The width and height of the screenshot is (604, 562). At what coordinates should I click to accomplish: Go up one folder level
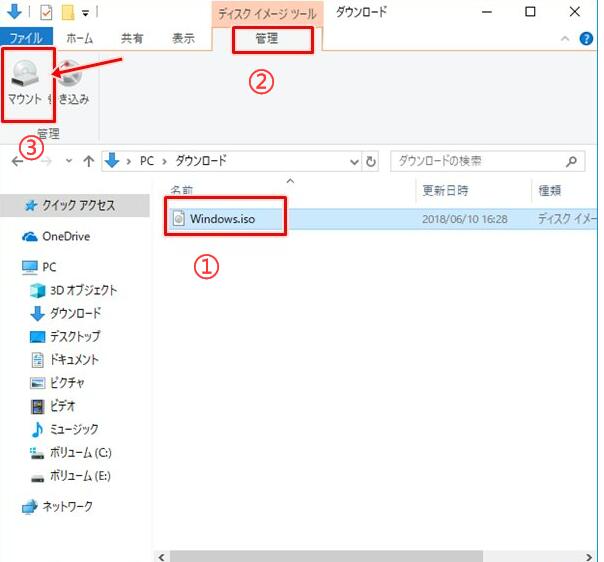click(89, 161)
